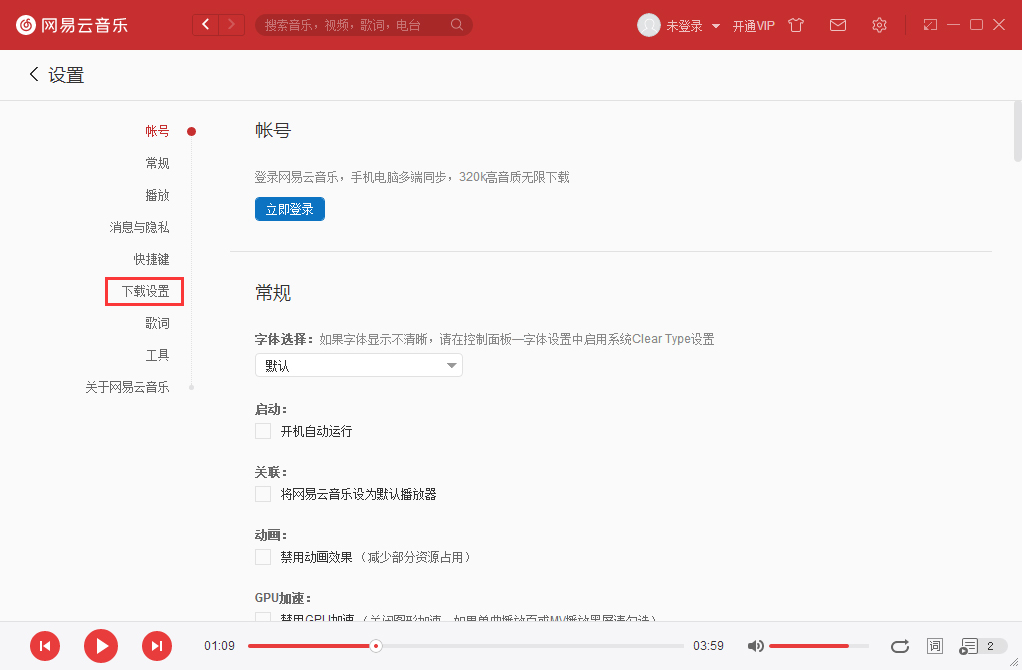This screenshot has width=1022, height=670.
Task: Enable disable-animation-effects option
Action: point(263,557)
